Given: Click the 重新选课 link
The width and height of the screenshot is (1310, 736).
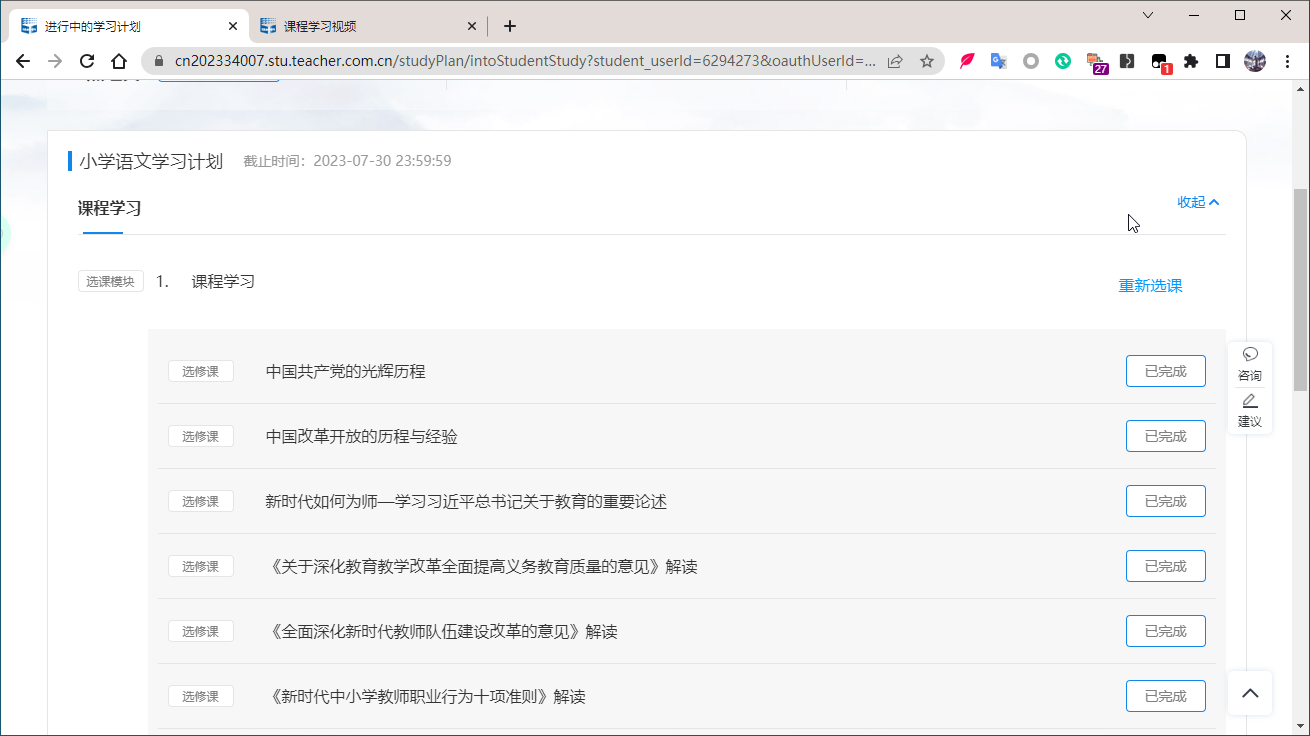Looking at the screenshot, I should click(1150, 286).
